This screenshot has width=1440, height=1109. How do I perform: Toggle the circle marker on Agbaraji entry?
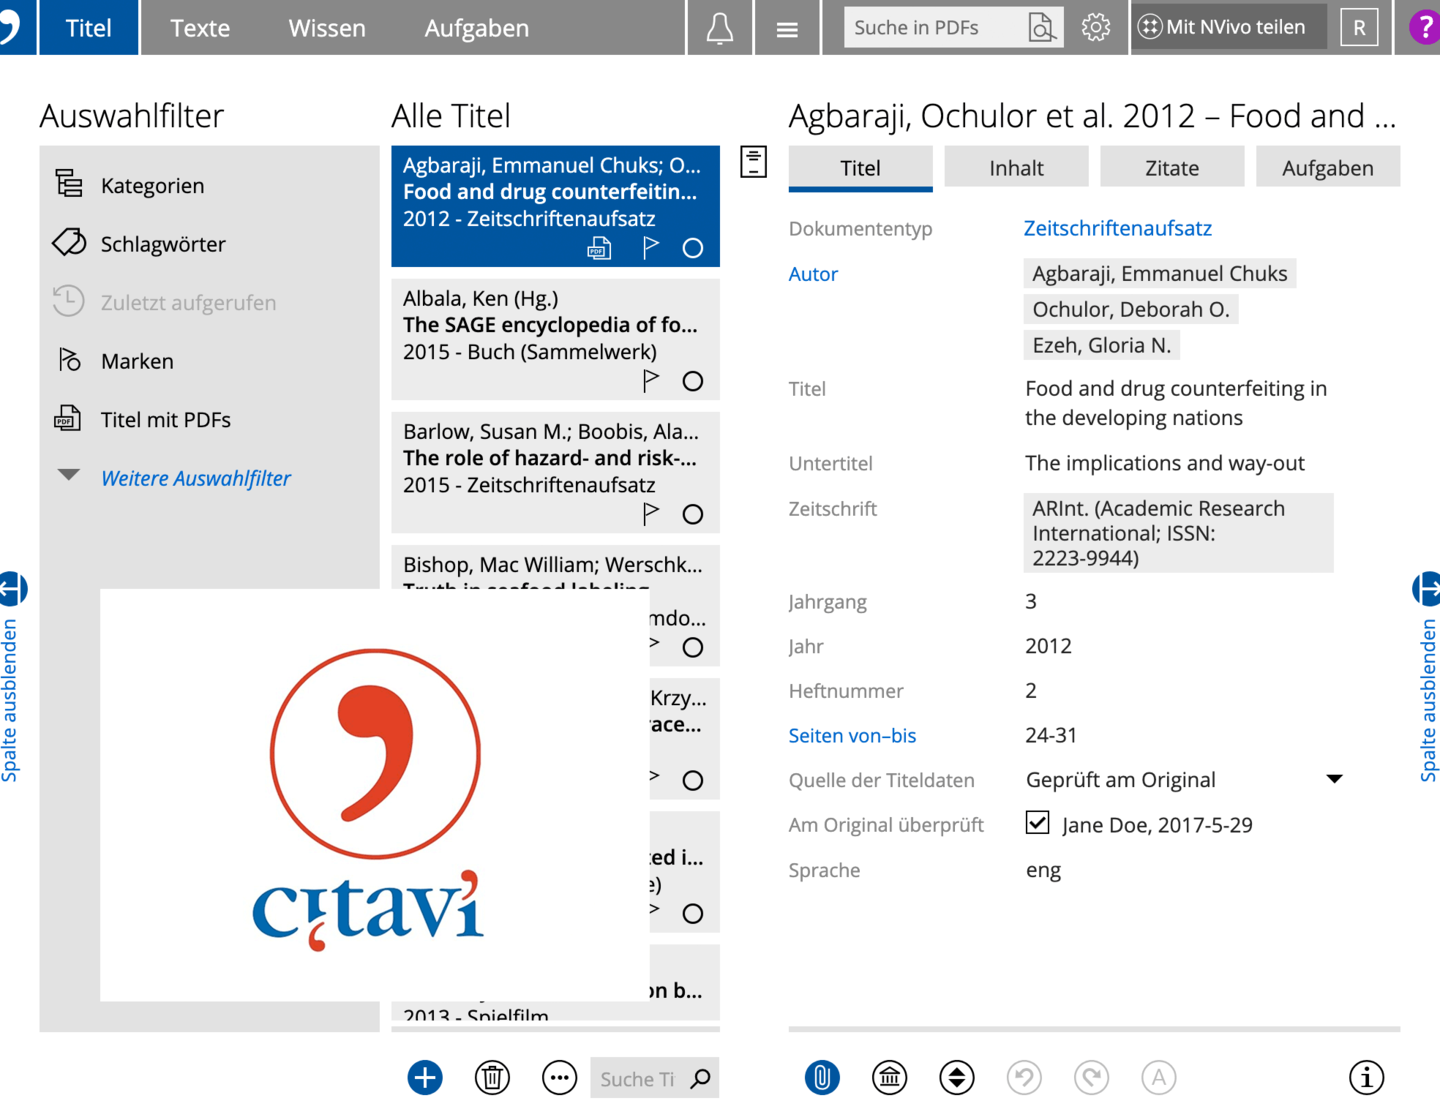[x=692, y=248]
